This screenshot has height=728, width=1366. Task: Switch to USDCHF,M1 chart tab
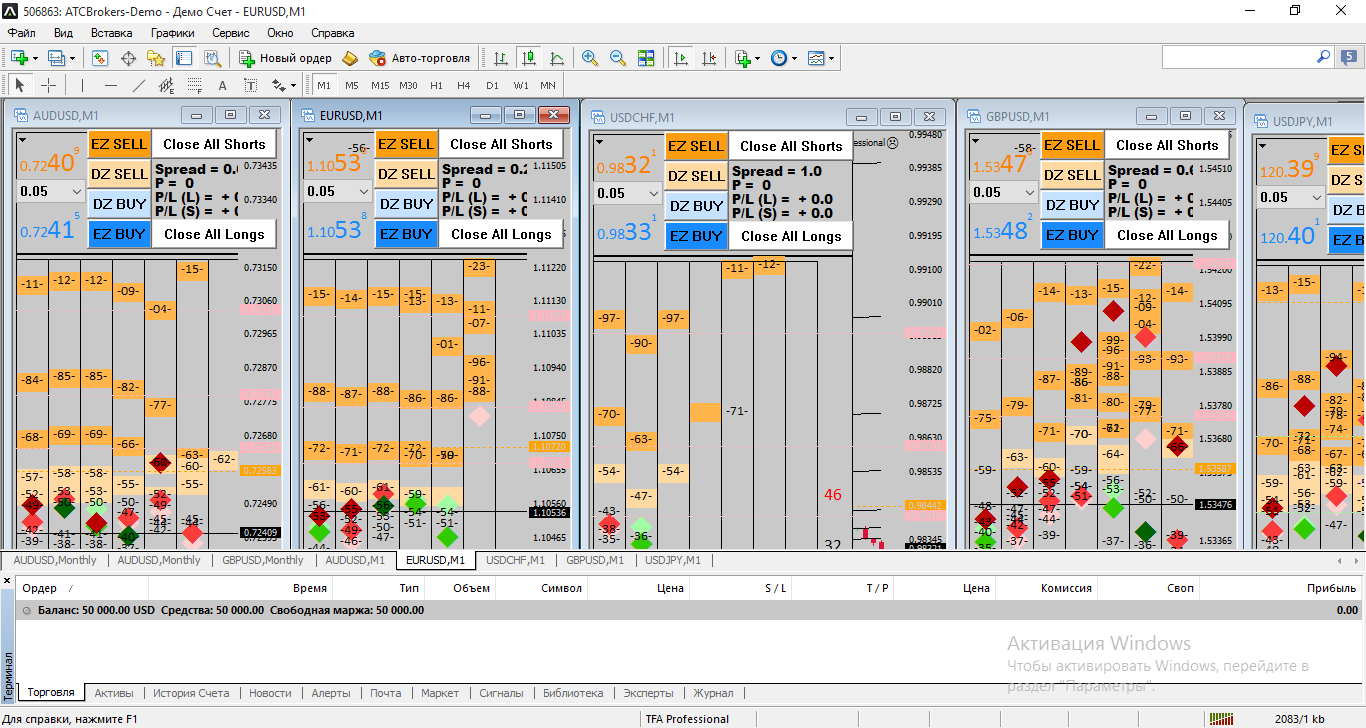pyautogui.click(x=515, y=560)
